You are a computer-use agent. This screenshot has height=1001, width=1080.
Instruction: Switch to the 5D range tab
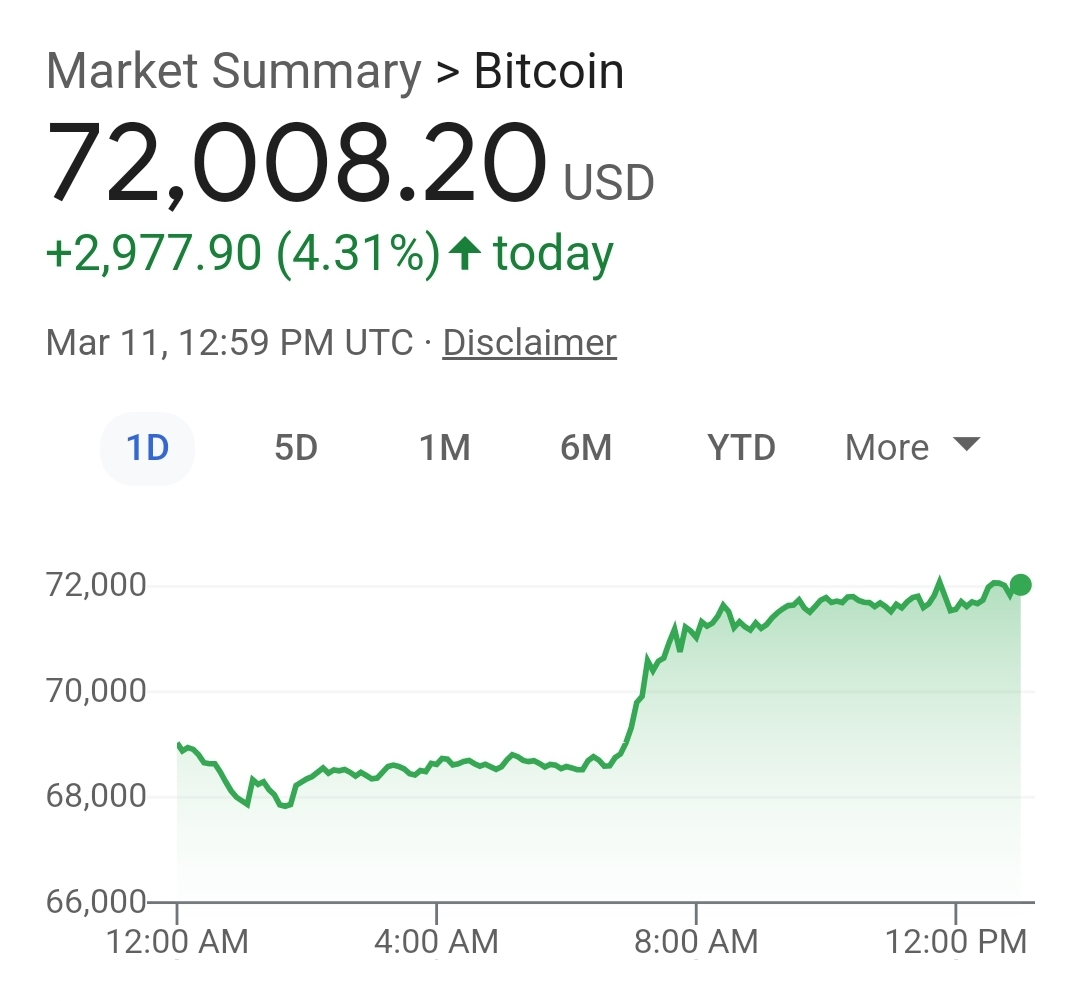(x=296, y=448)
